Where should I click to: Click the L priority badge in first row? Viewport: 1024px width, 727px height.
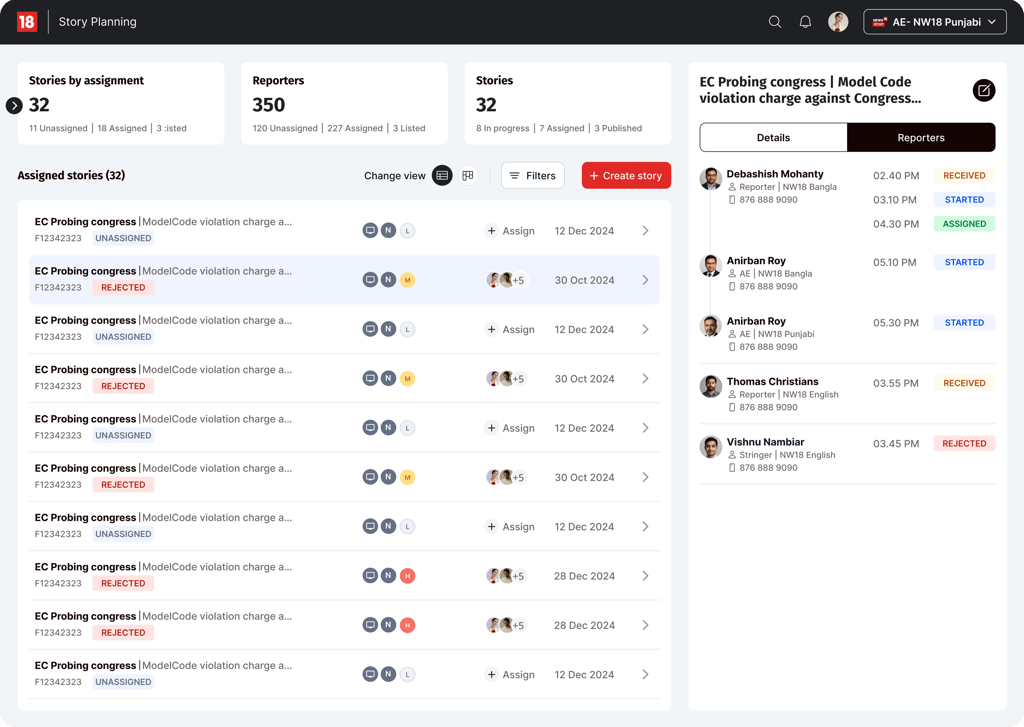click(x=408, y=231)
